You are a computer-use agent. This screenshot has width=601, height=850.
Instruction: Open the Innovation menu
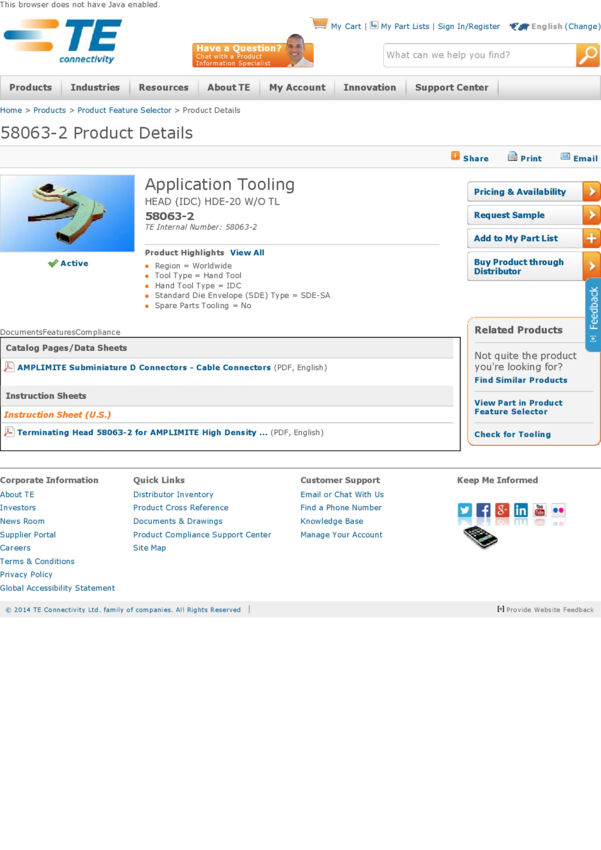tap(370, 87)
